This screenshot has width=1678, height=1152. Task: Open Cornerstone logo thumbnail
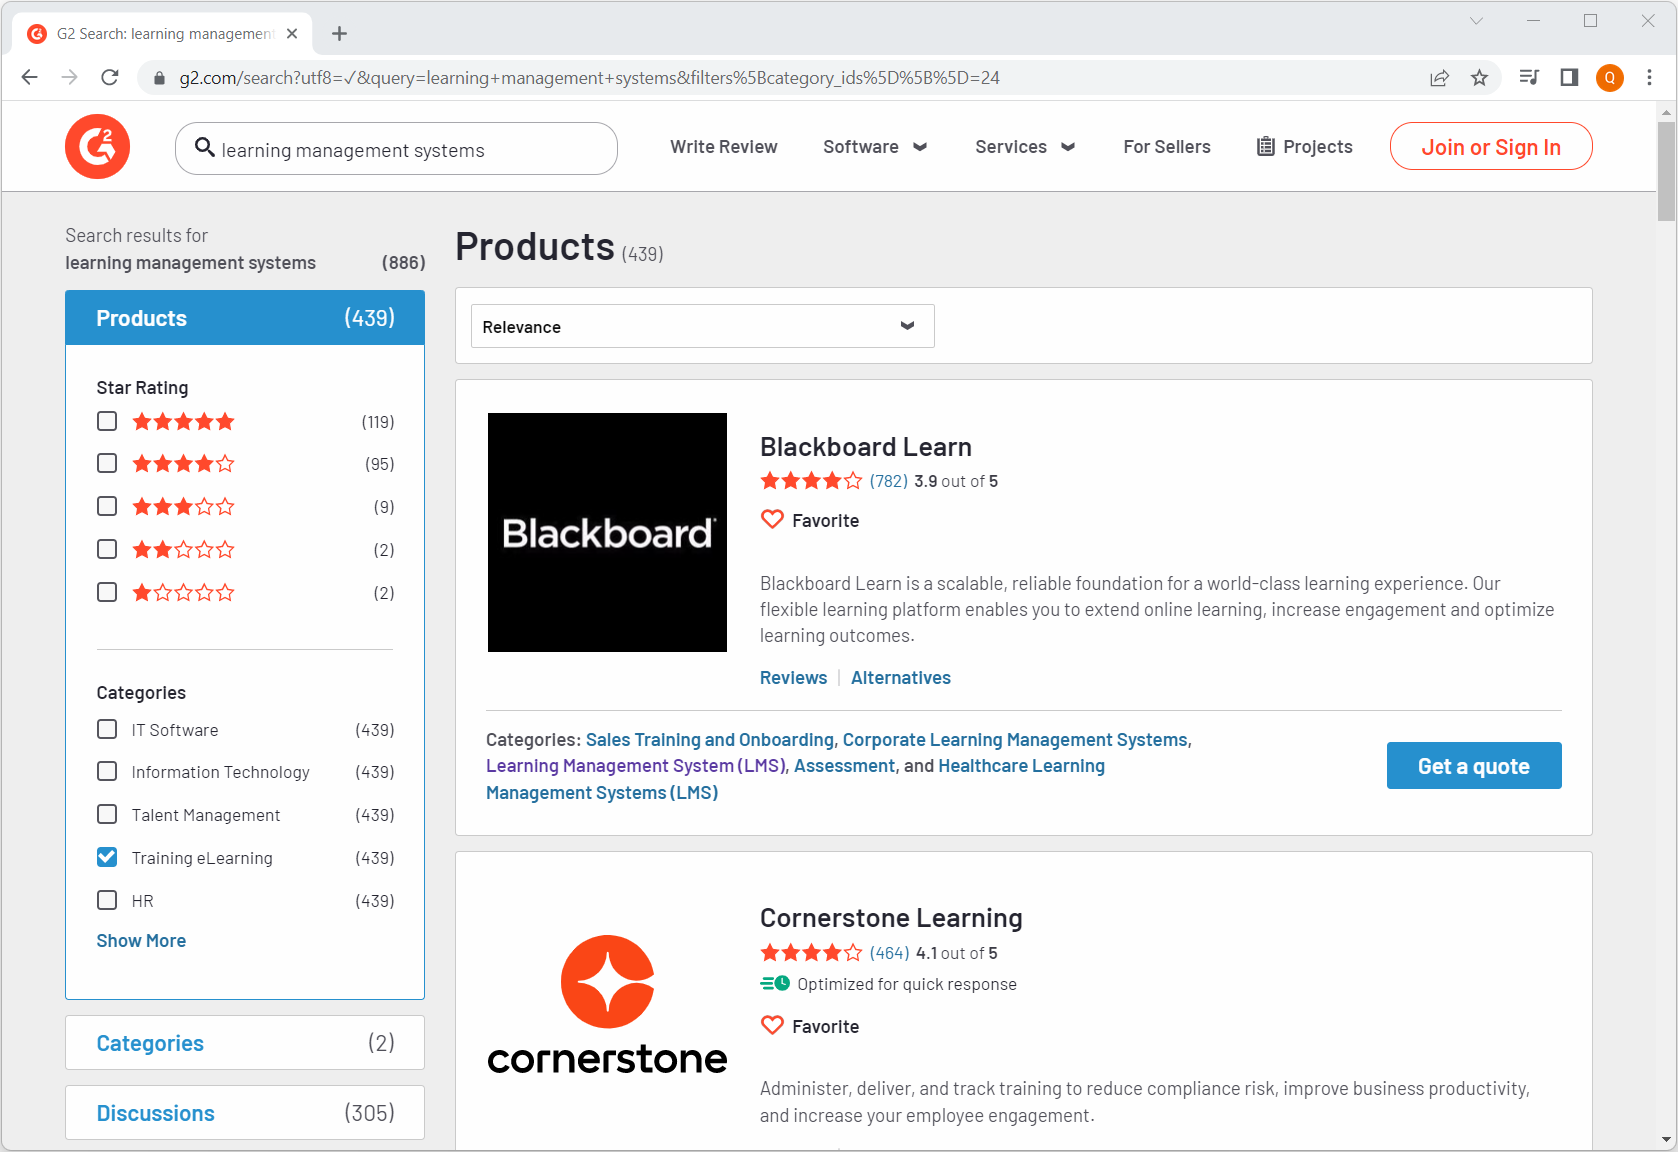pos(607,1005)
